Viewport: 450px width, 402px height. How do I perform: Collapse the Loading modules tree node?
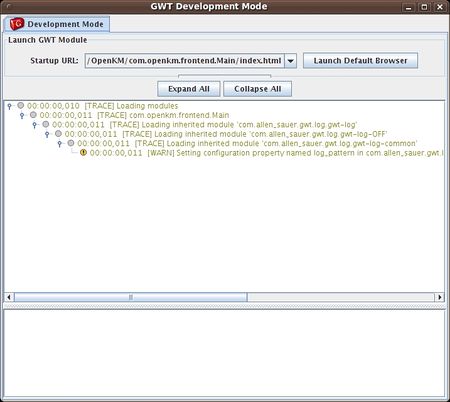9,106
